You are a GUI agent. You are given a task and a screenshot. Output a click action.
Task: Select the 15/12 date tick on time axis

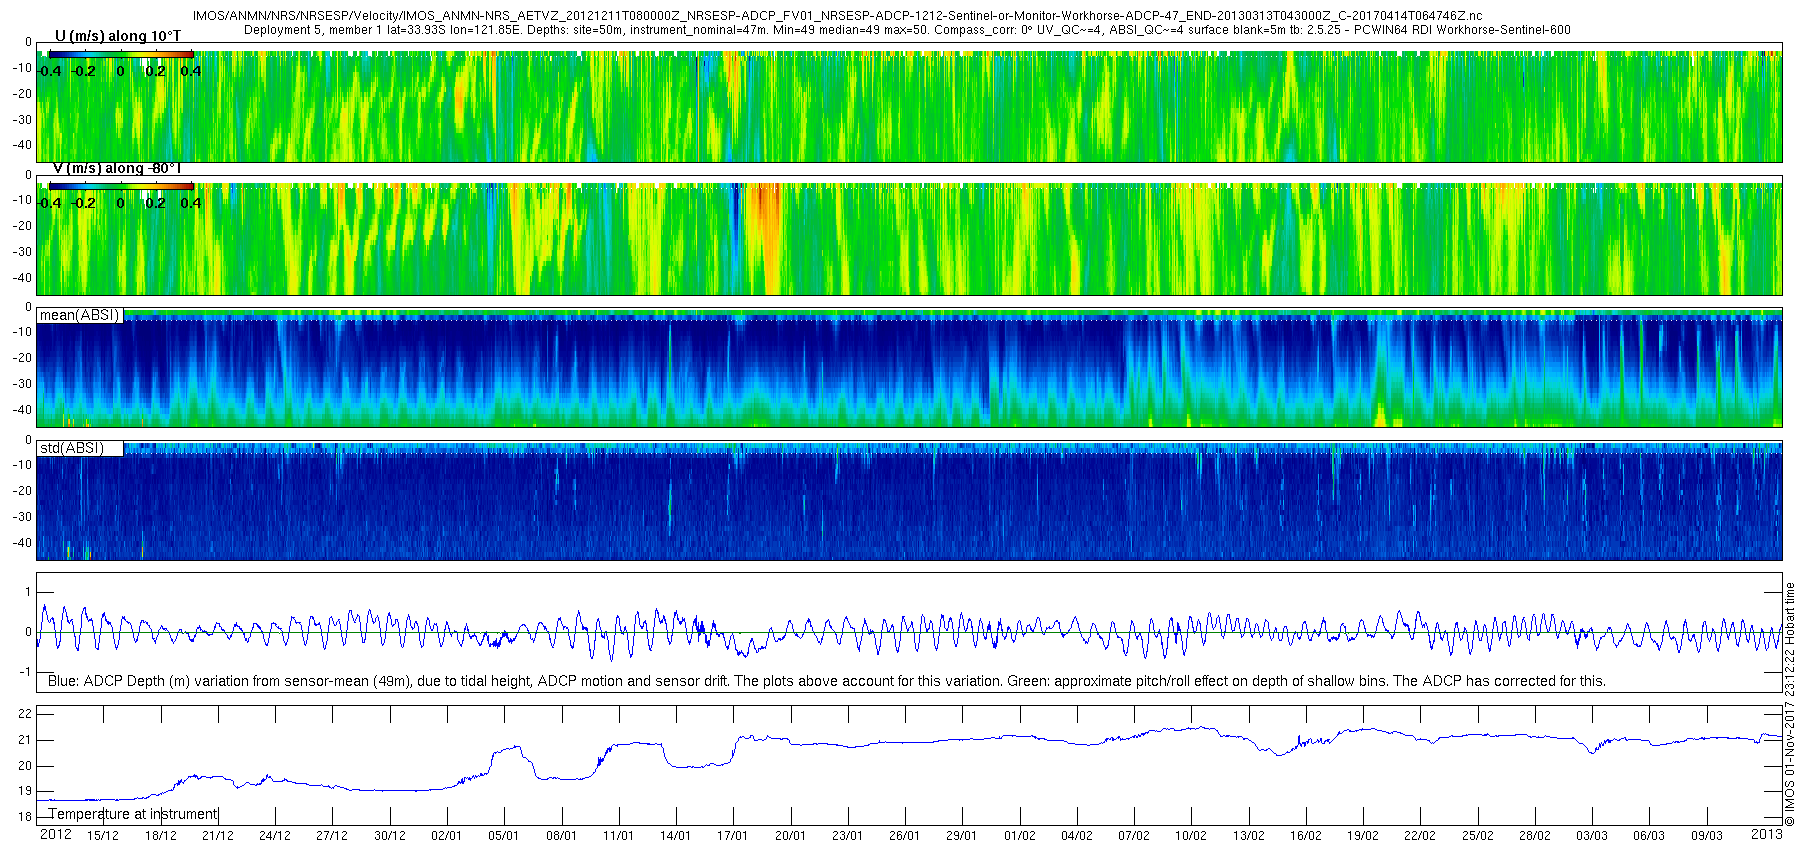click(x=103, y=836)
